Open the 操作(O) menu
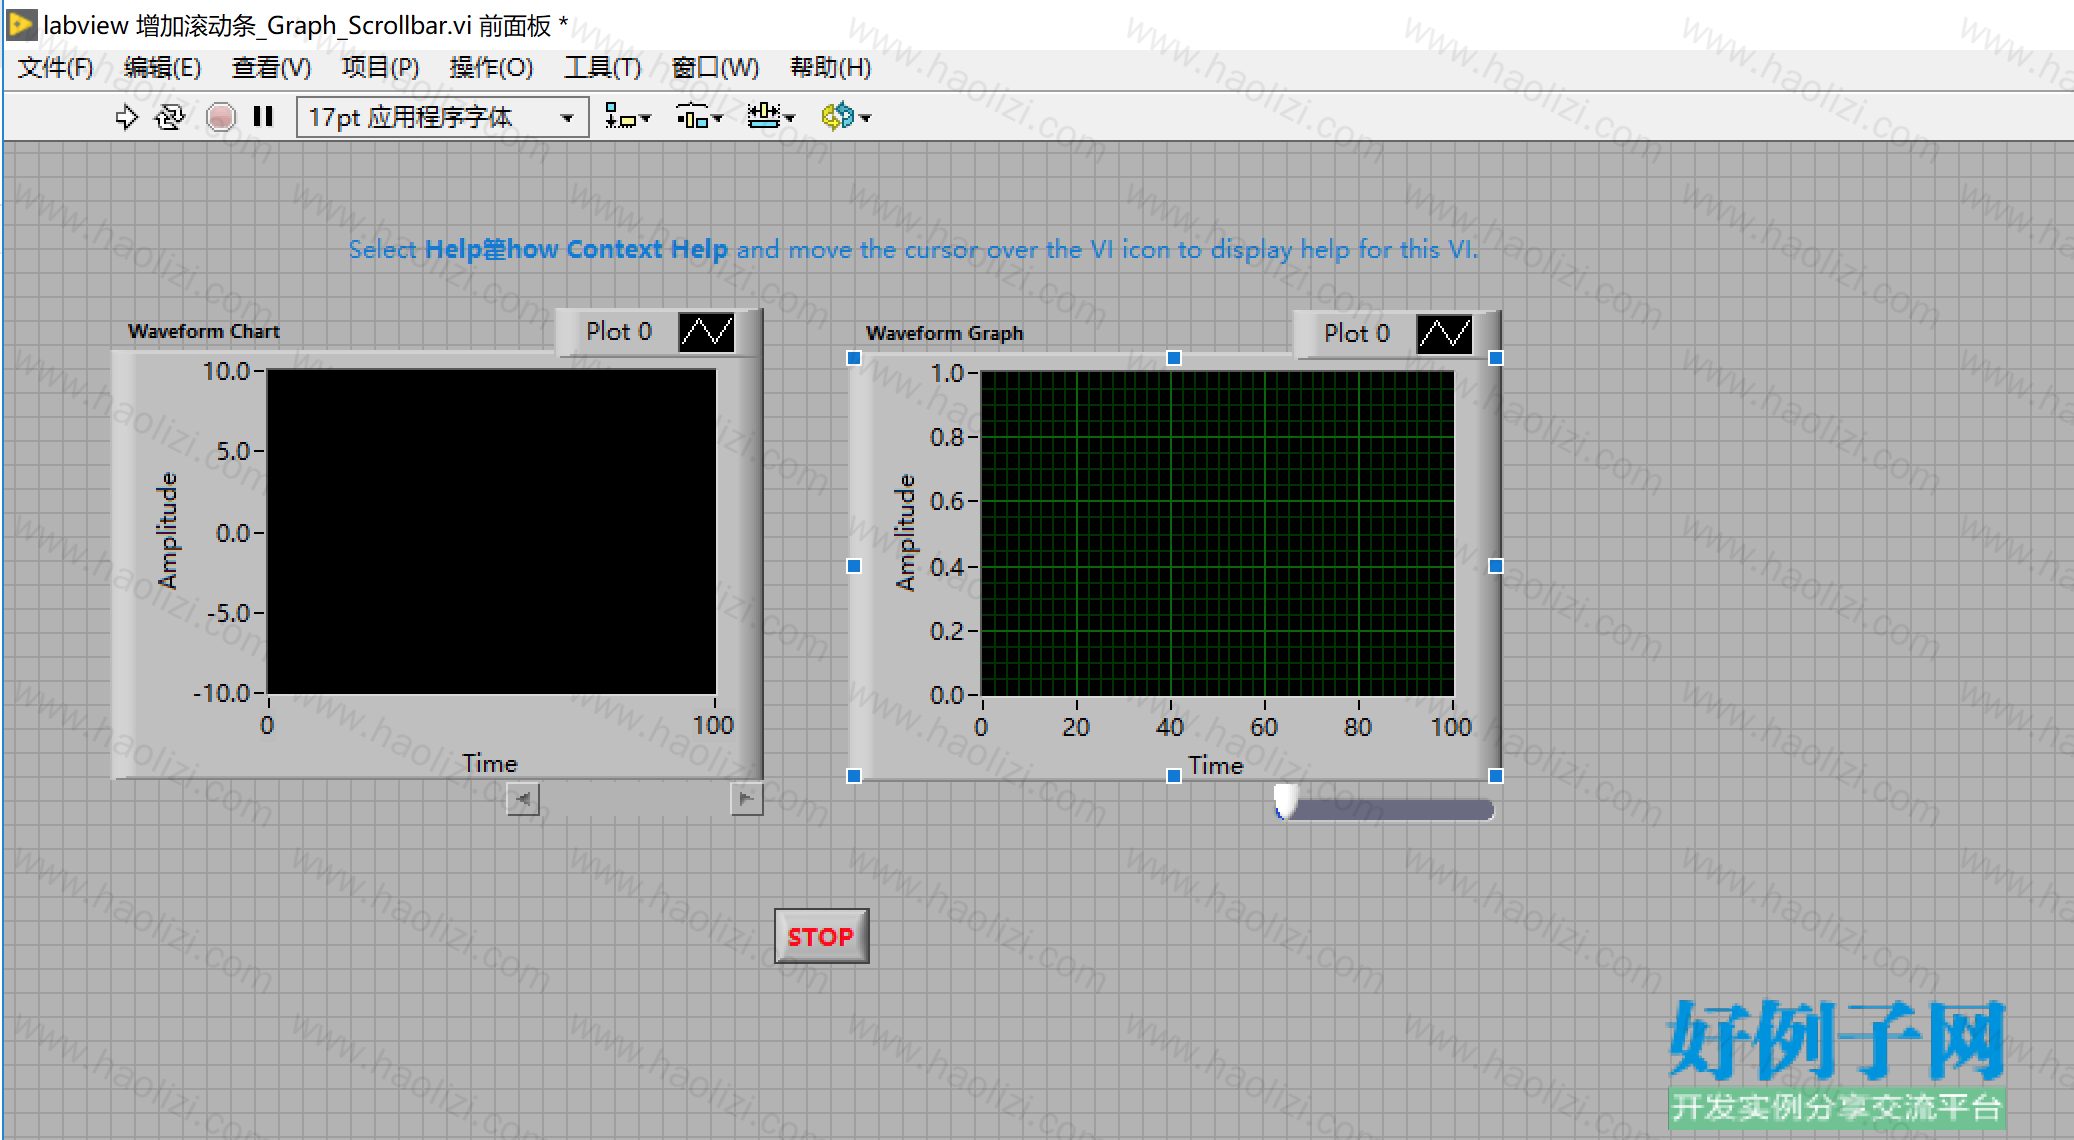The image size is (2074, 1140). click(491, 68)
